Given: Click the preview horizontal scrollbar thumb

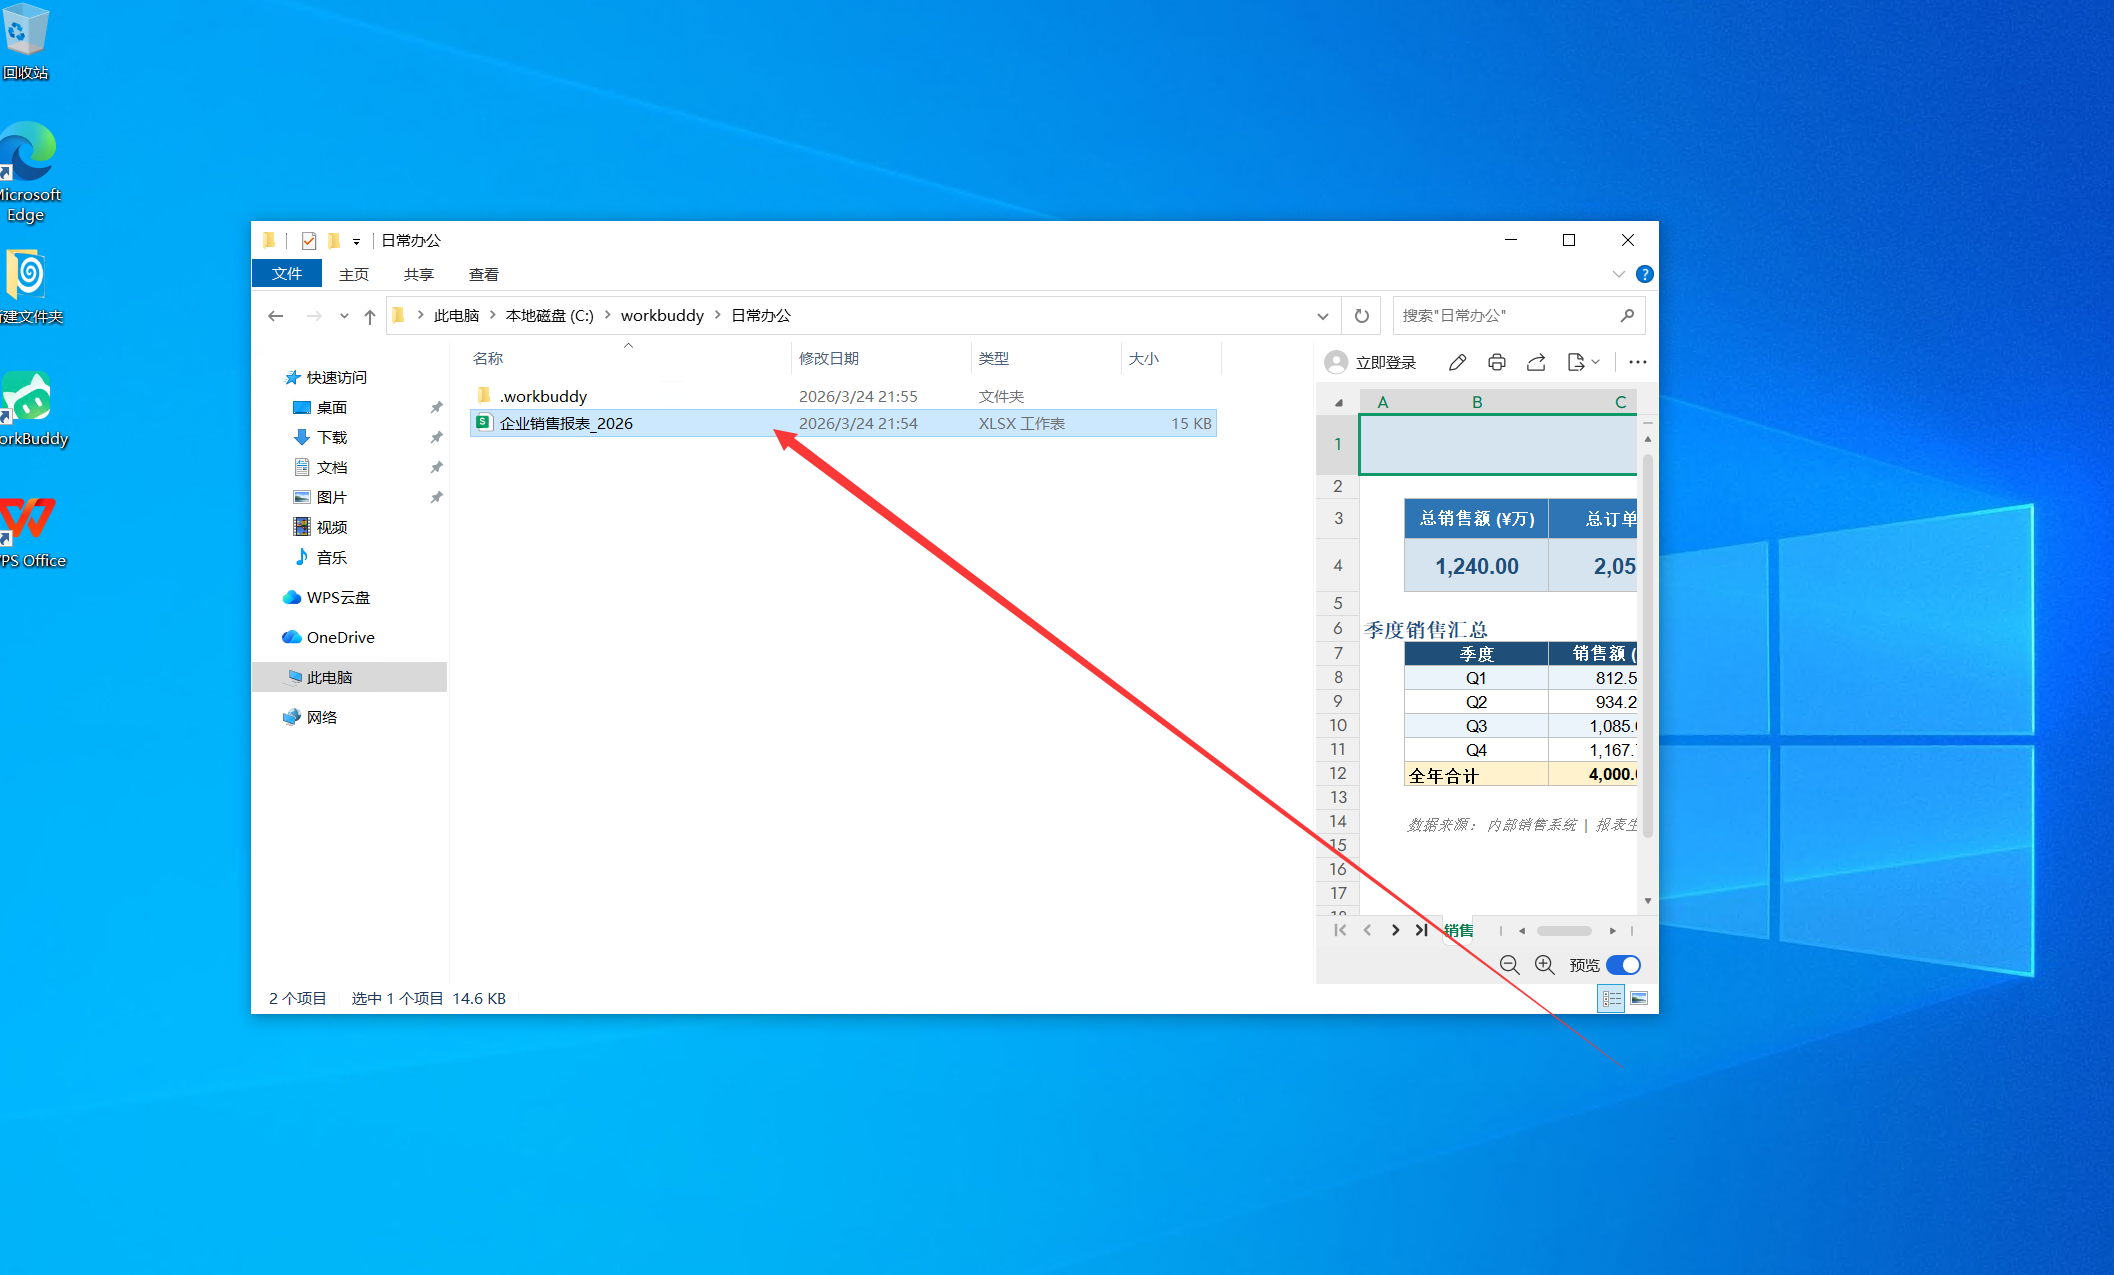Looking at the screenshot, I should [x=1564, y=931].
